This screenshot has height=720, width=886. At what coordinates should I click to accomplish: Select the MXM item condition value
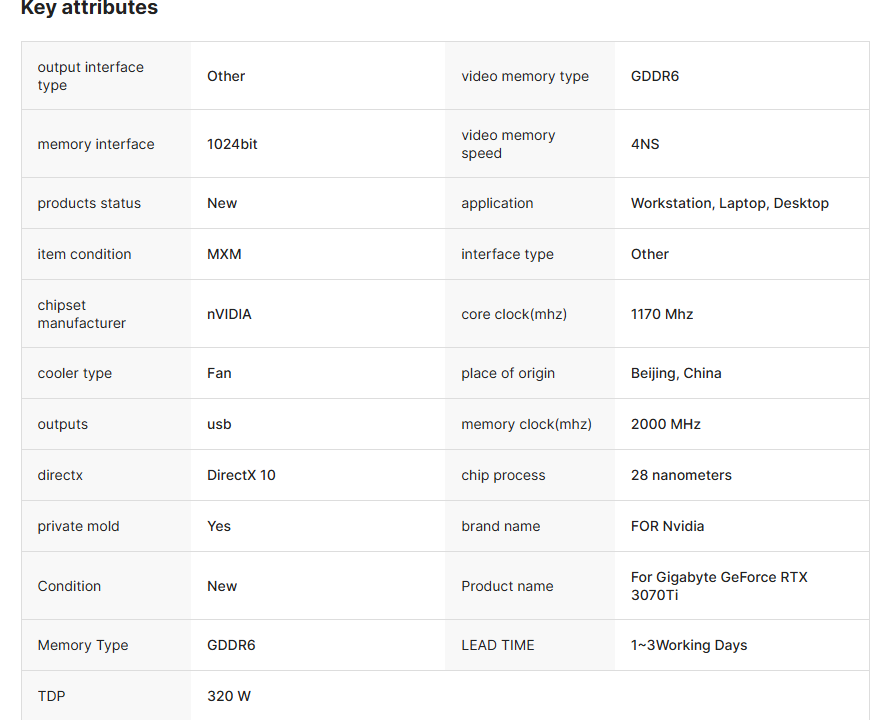click(224, 254)
